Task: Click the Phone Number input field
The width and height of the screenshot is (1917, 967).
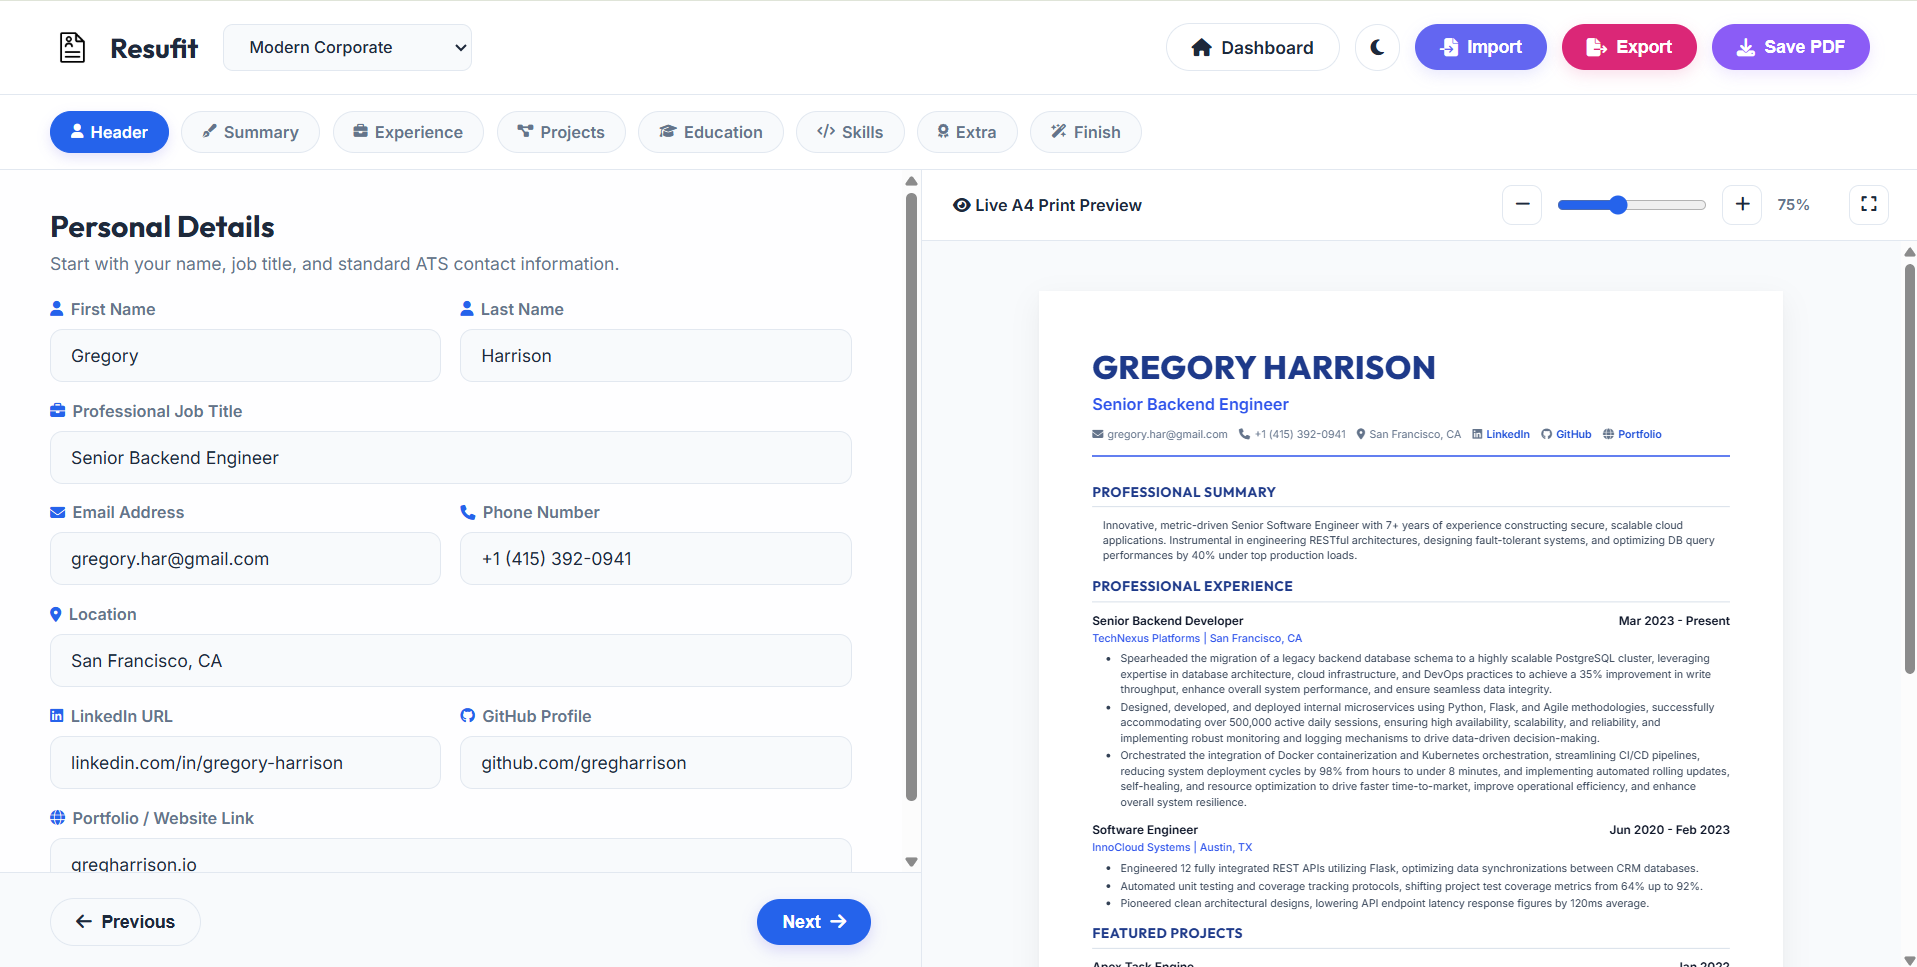Action: click(x=656, y=559)
